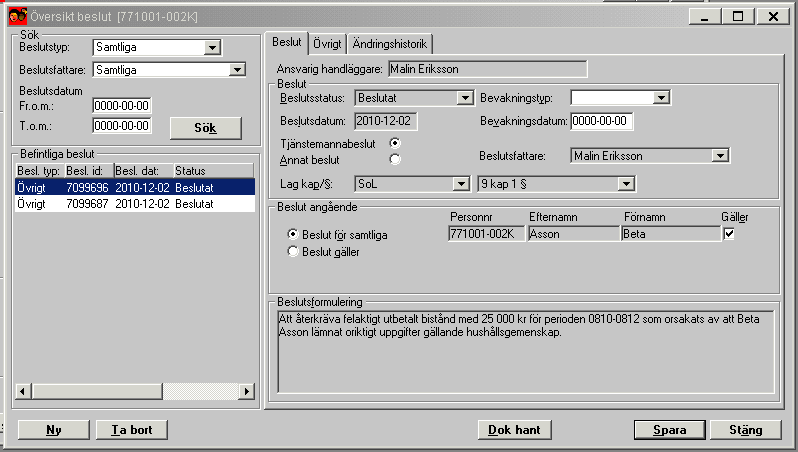
Task: Choose the Beslut gäller radio option
Action: tap(293, 251)
